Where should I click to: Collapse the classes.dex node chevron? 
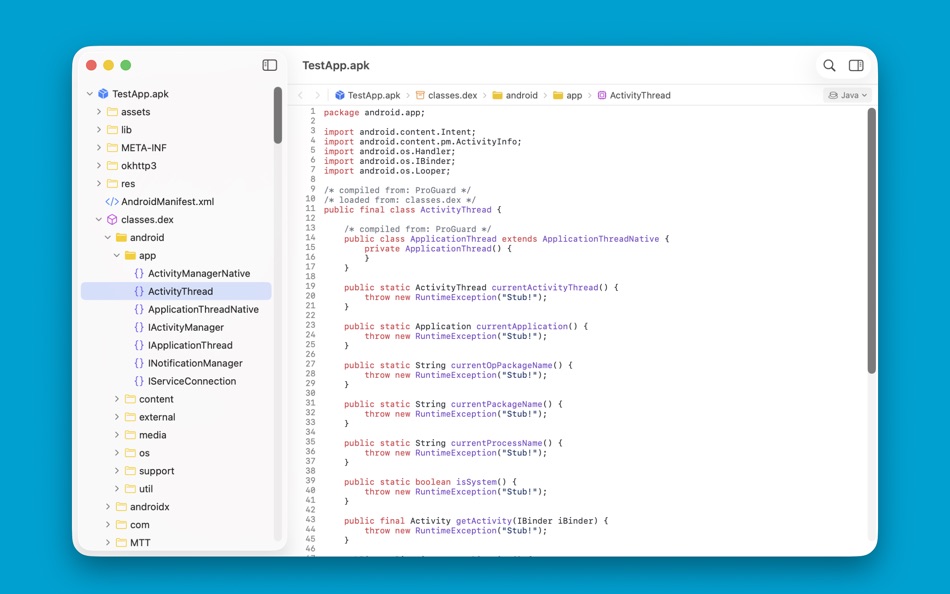[99, 219]
